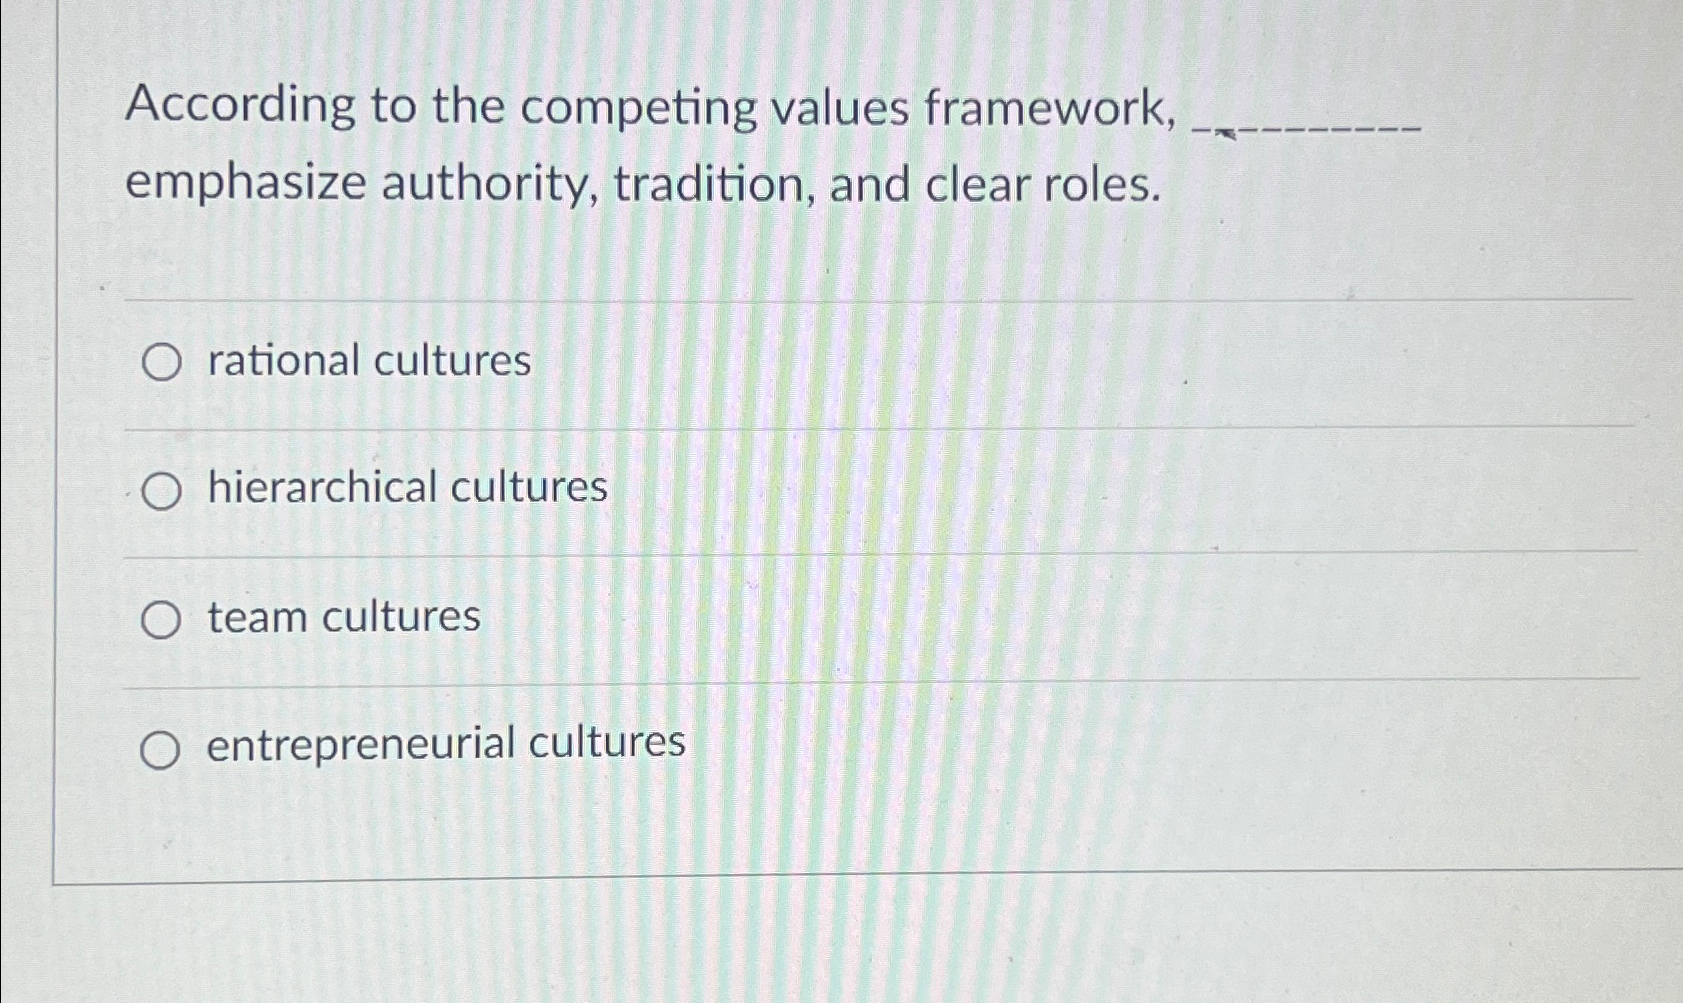This screenshot has width=1683, height=1003.
Task: Select the hierarchical cultures radio button
Action: click(x=163, y=491)
